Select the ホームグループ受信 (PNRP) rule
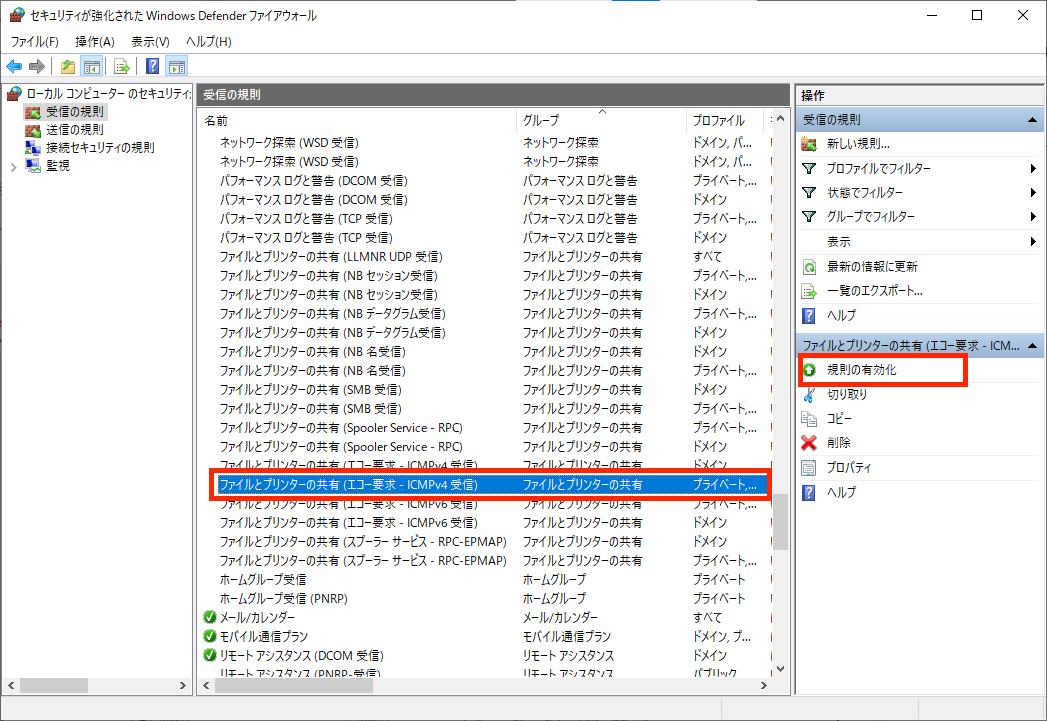1047x721 pixels. (x=284, y=598)
